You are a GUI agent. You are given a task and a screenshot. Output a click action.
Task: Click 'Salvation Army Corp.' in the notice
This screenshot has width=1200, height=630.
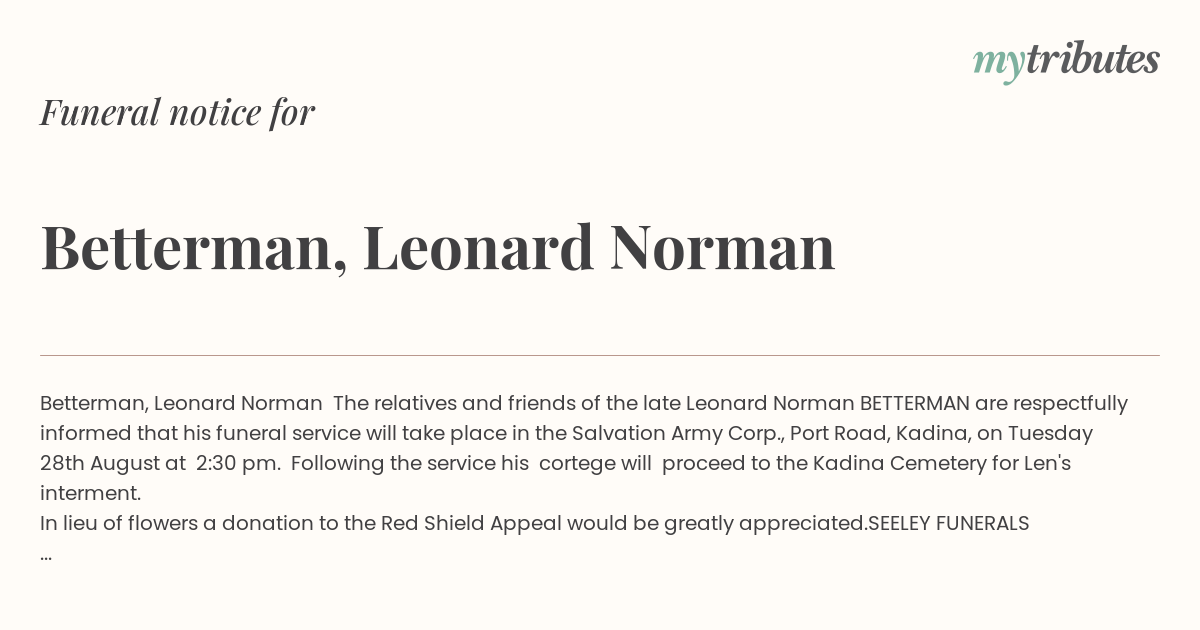coord(677,434)
